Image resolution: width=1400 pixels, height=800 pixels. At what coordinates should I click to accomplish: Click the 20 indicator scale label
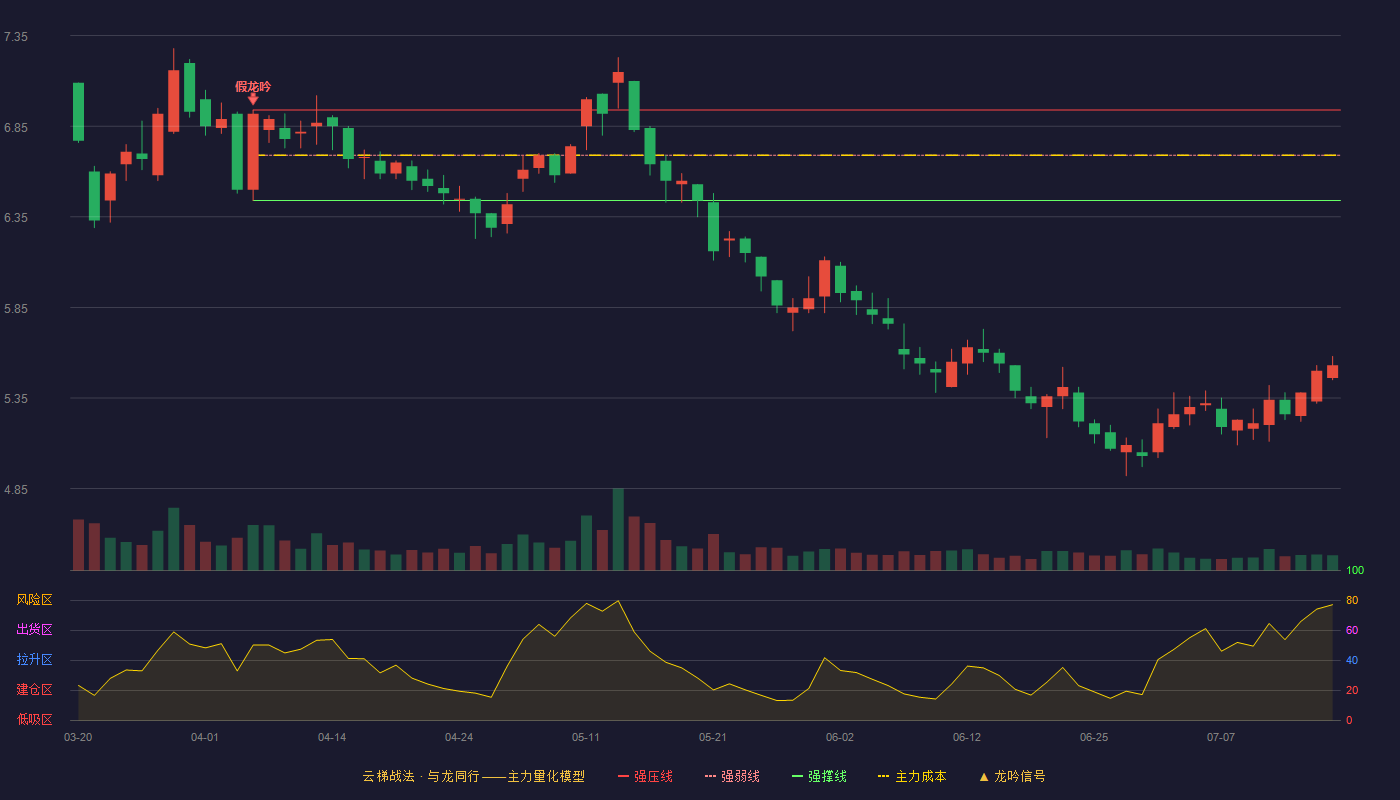click(1352, 690)
